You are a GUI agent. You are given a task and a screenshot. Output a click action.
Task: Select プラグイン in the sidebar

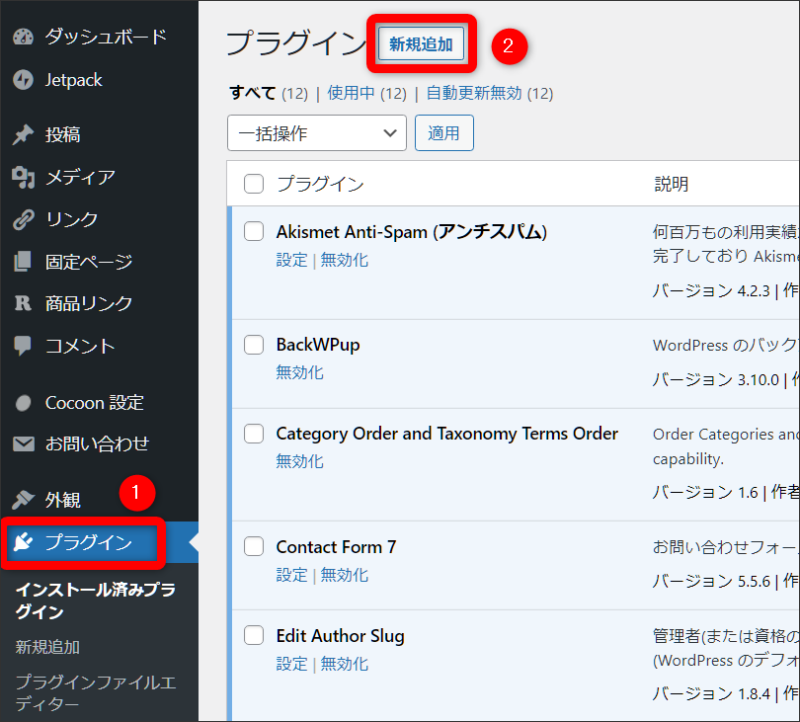tap(89, 542)
